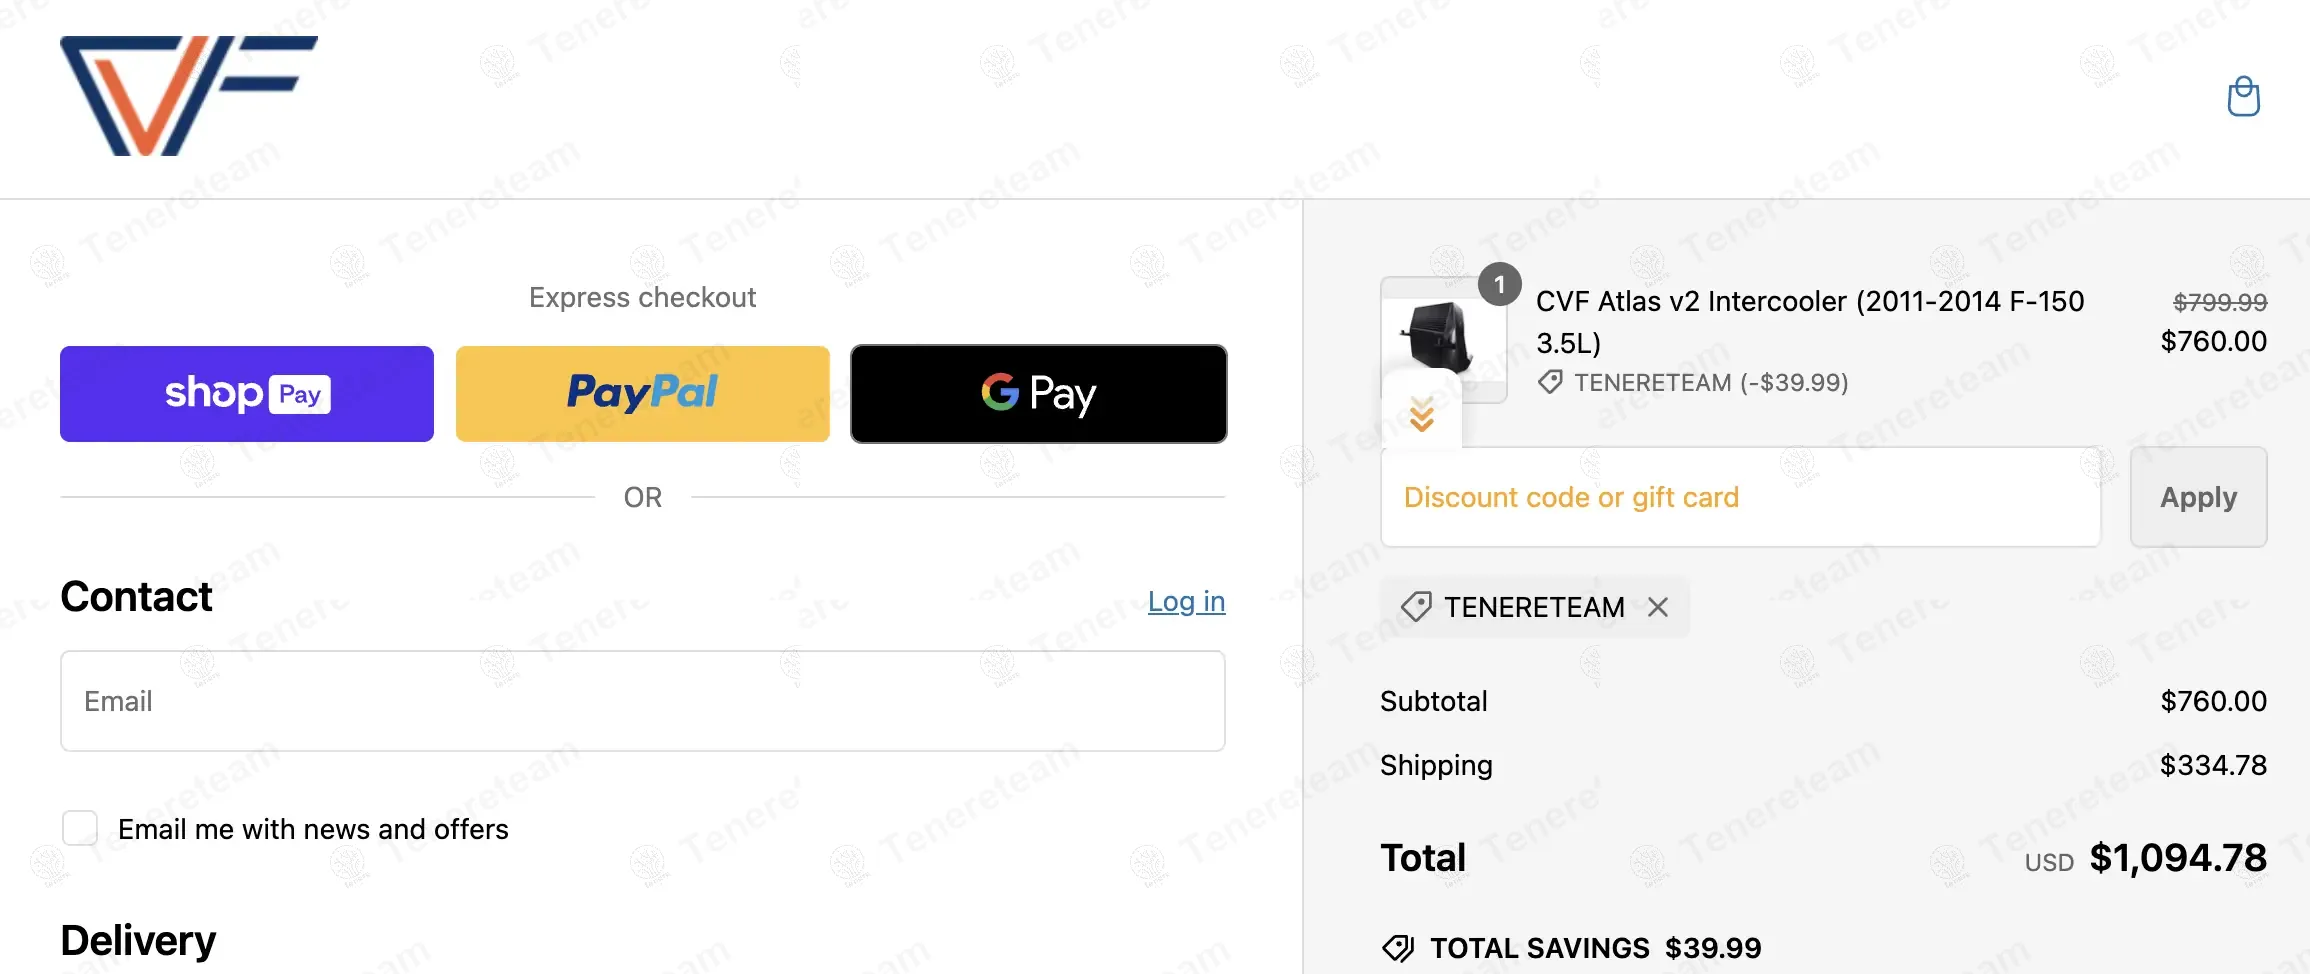Click the Shipping cost amount $334.78
This screenshot has height=974, width=2310.
[2212, 765]
